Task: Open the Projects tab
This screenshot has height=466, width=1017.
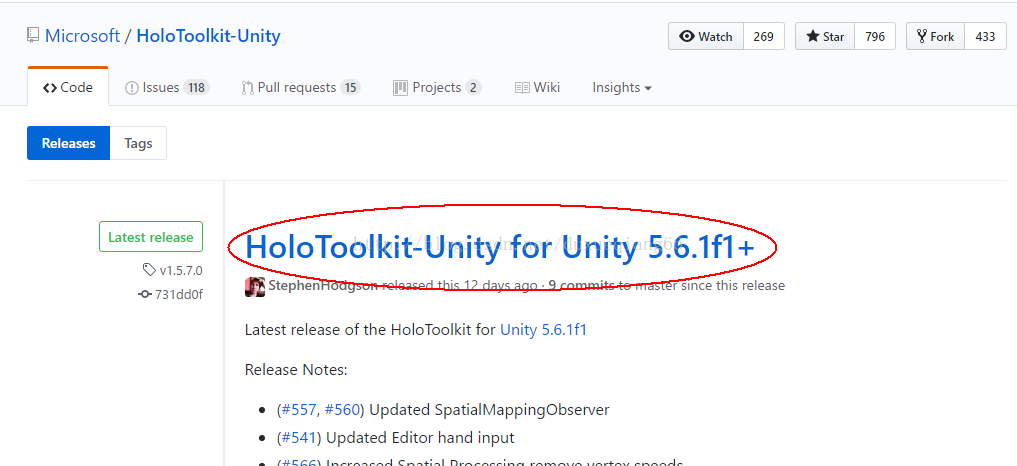Action: [437, 87]
